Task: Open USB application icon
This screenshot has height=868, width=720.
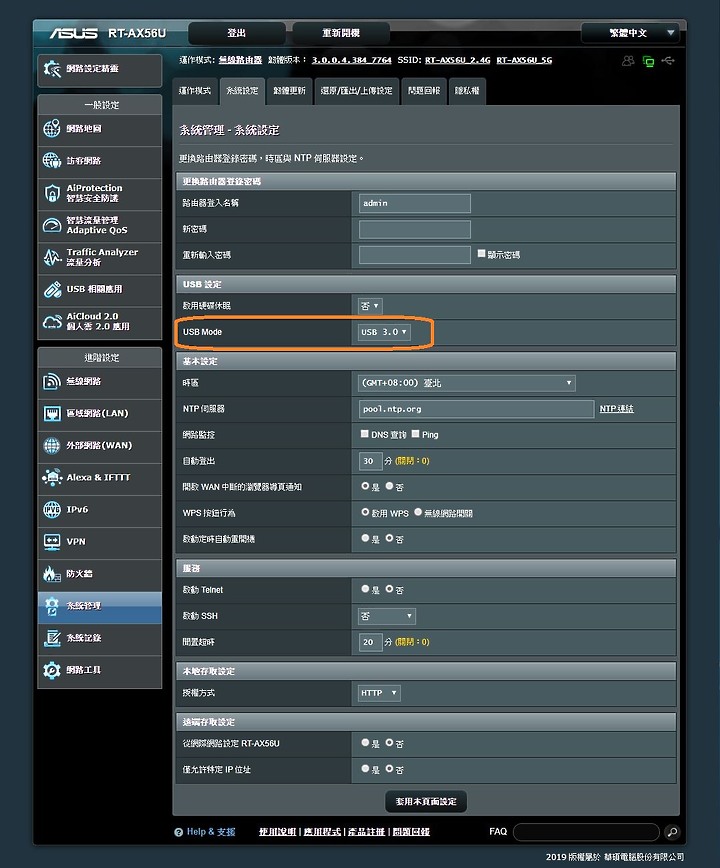Action: [52, 290]
